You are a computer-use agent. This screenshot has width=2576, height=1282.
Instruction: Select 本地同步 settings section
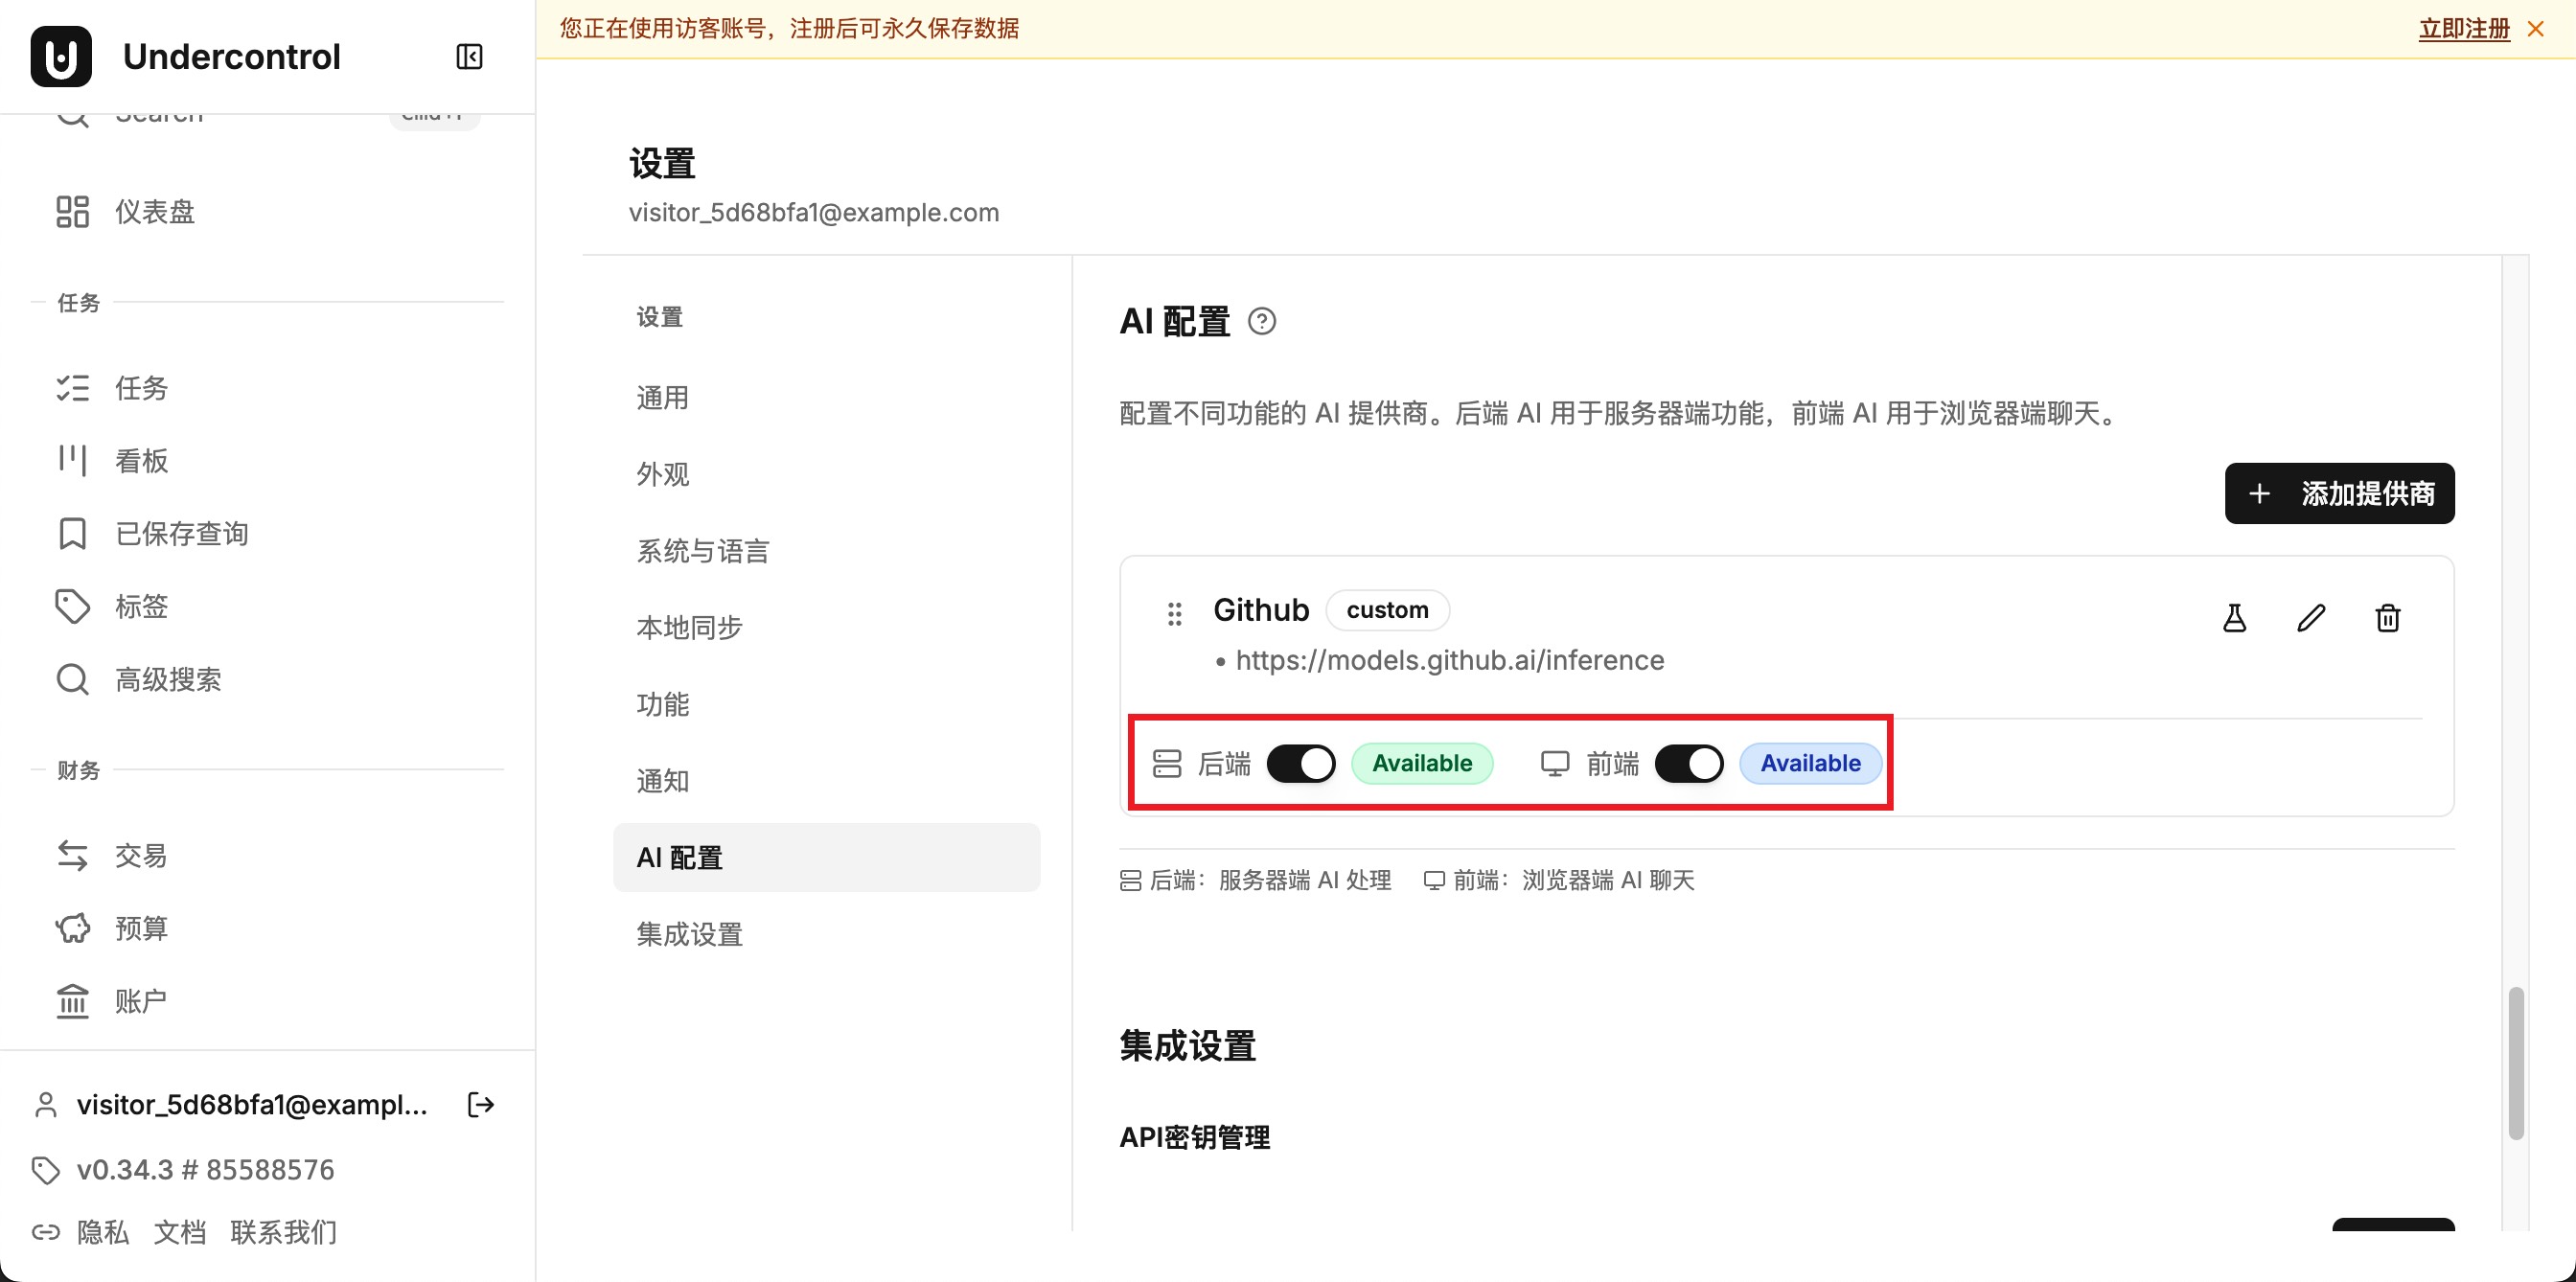click(x=826, y=628)
